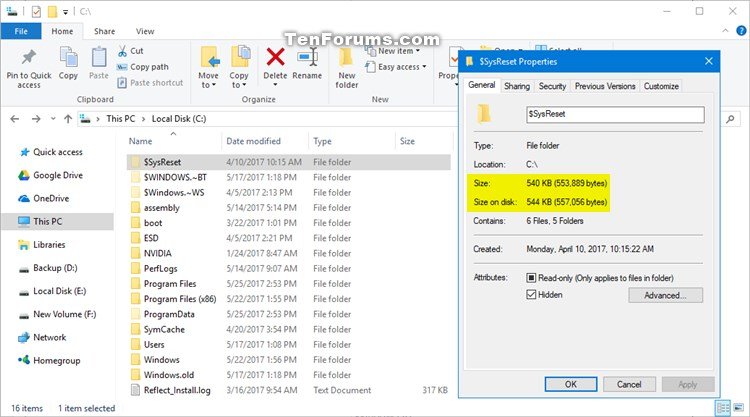Click the Paste ribbon icon
This screenshot has width=750, height=417.
pyautogui.click(x=99, y=57)
